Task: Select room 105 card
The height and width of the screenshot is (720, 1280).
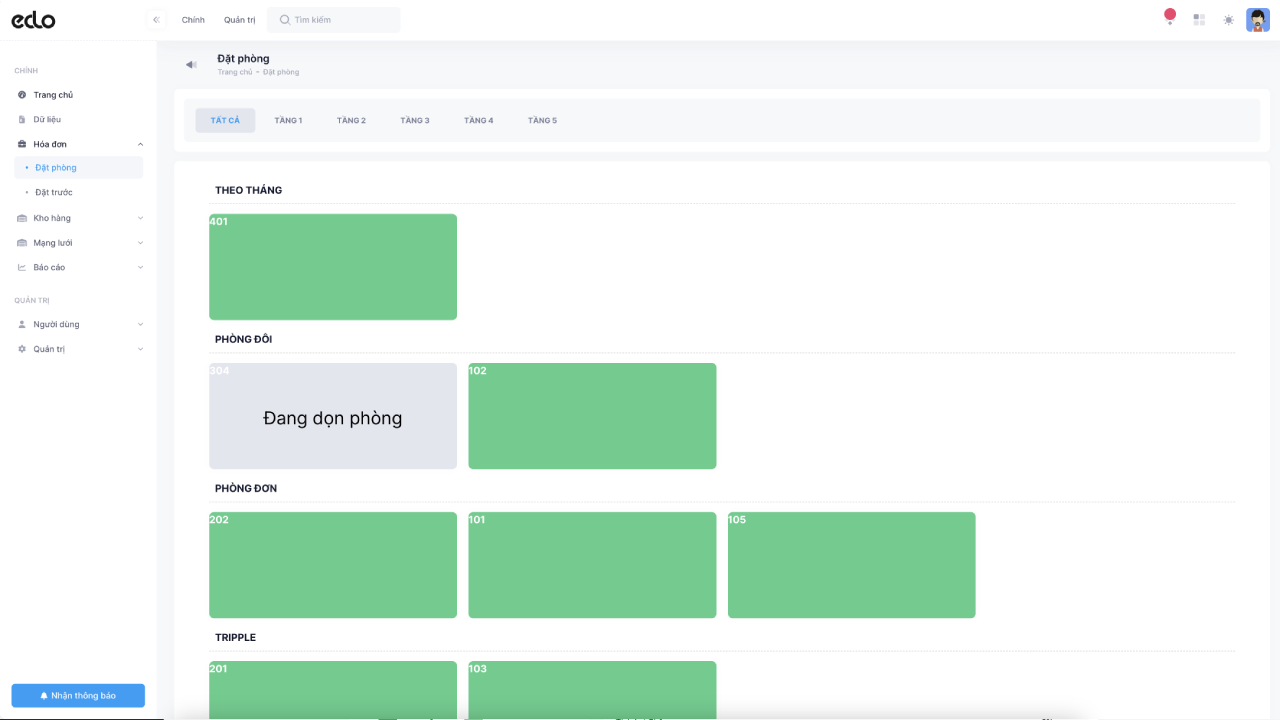Action: point(851,565)
